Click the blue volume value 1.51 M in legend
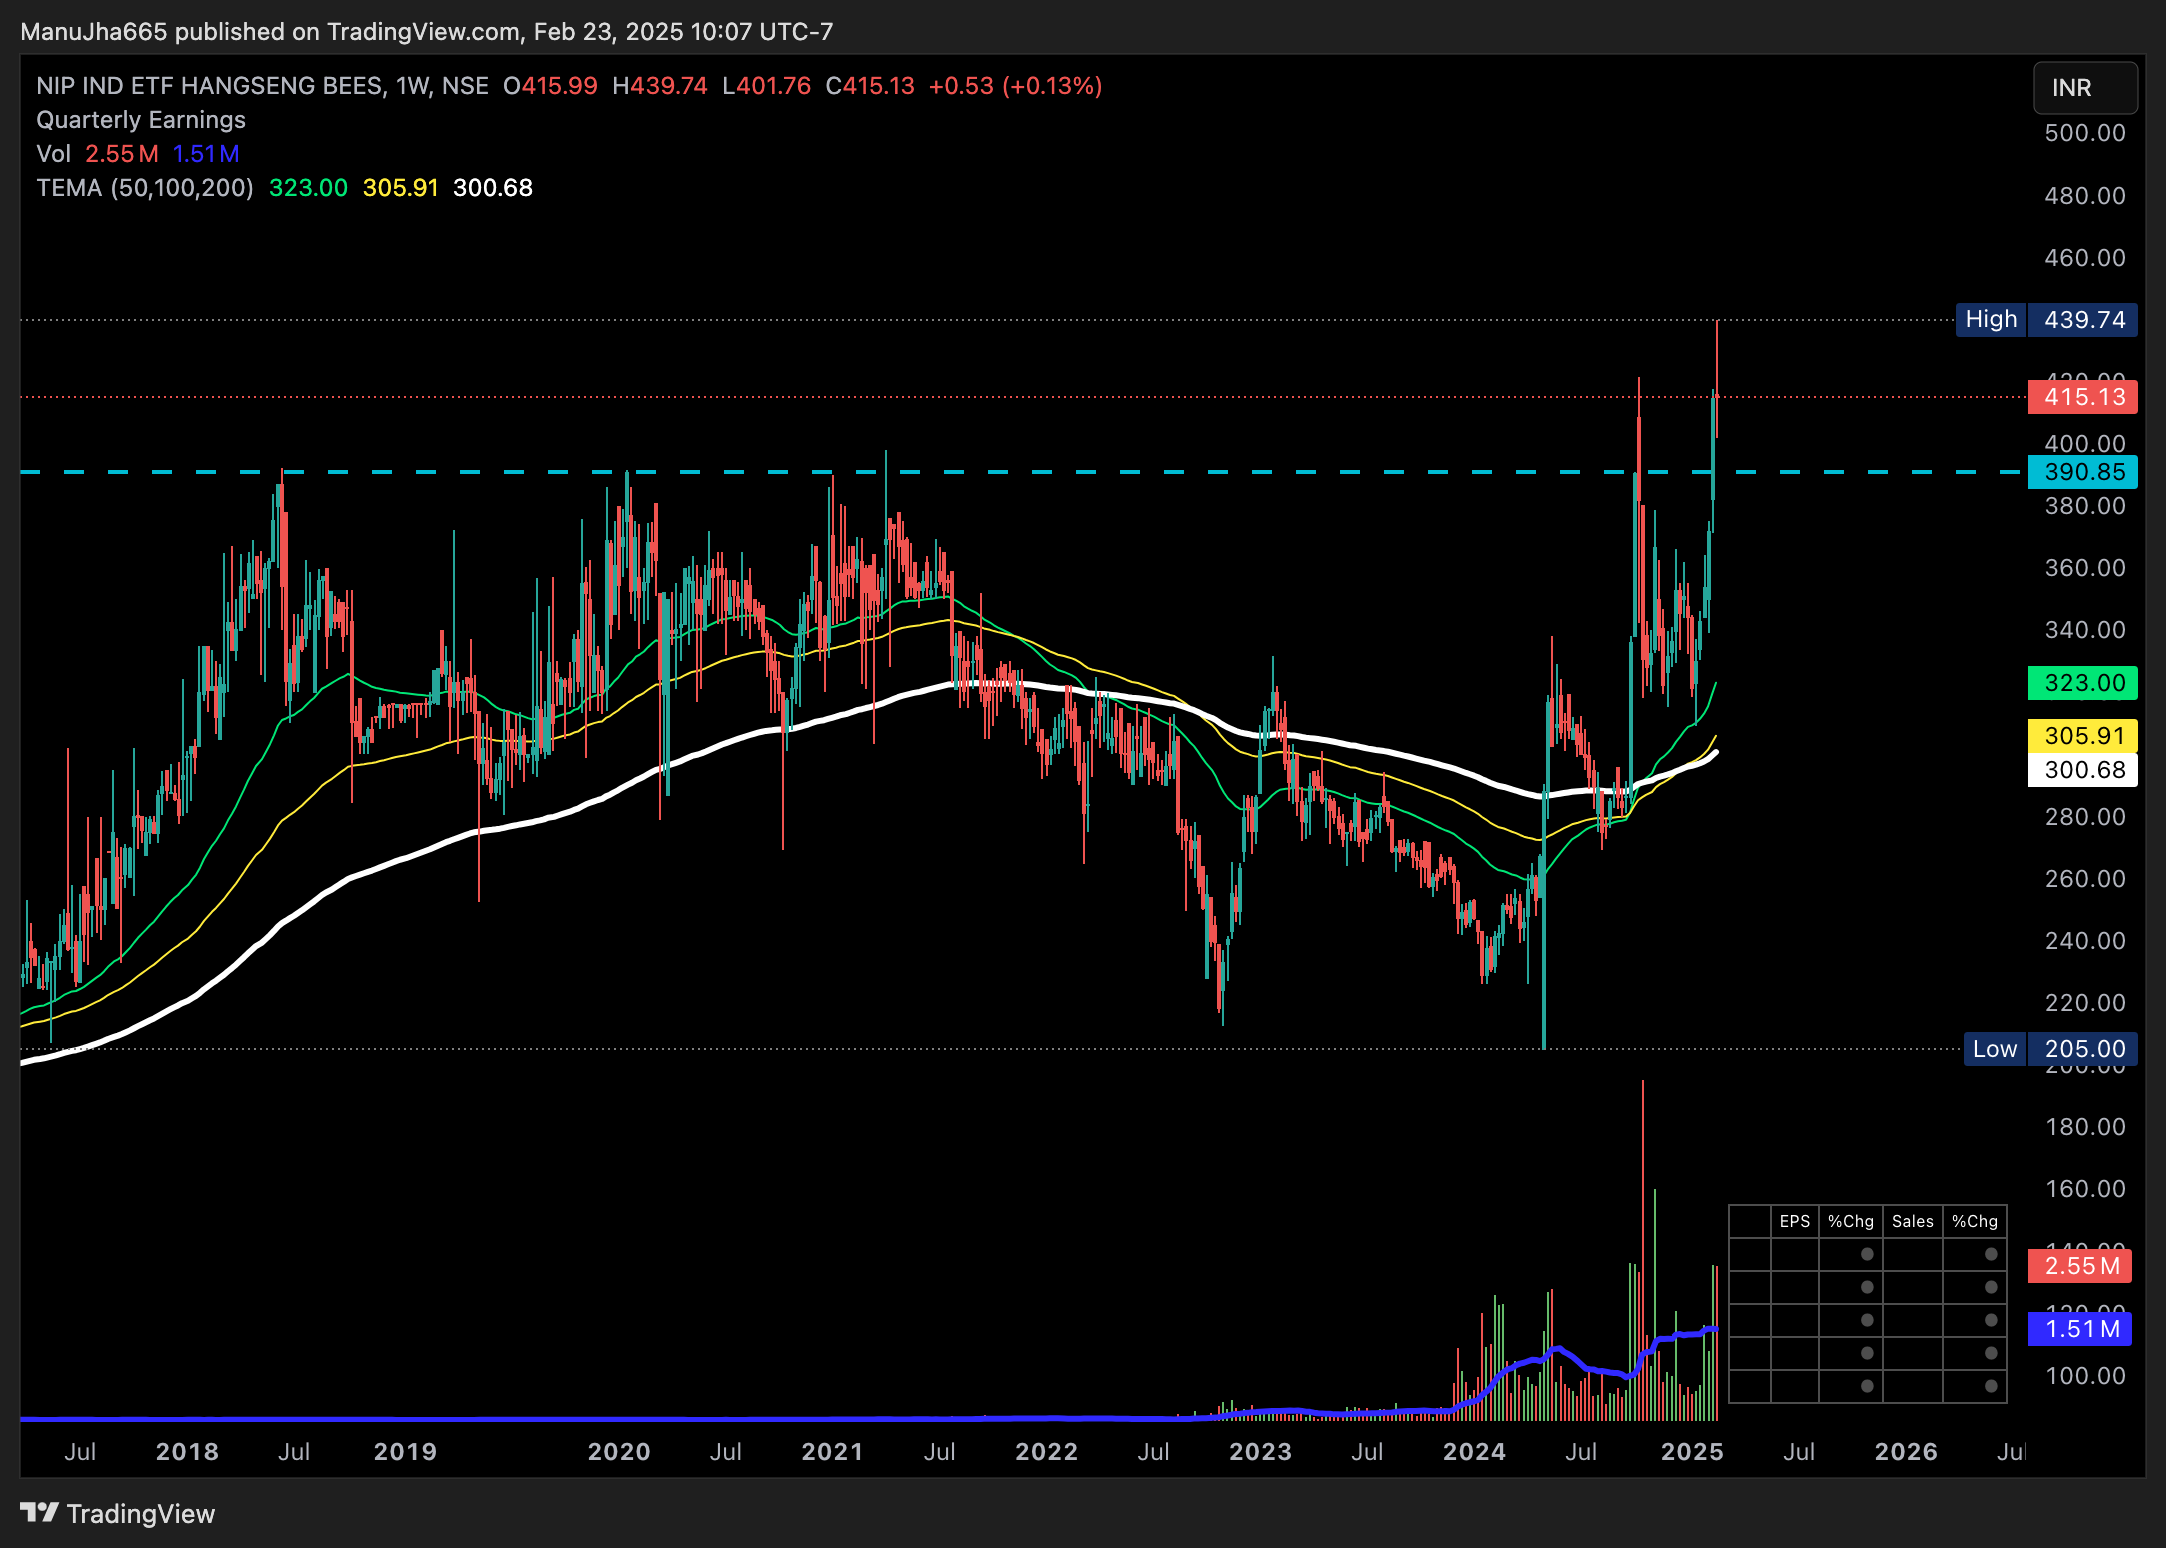 click(x=206, y=154)
